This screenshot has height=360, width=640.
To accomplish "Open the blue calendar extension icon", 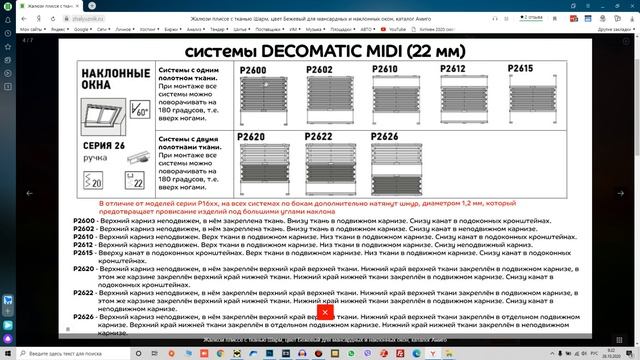I will (x=588, y=19).
